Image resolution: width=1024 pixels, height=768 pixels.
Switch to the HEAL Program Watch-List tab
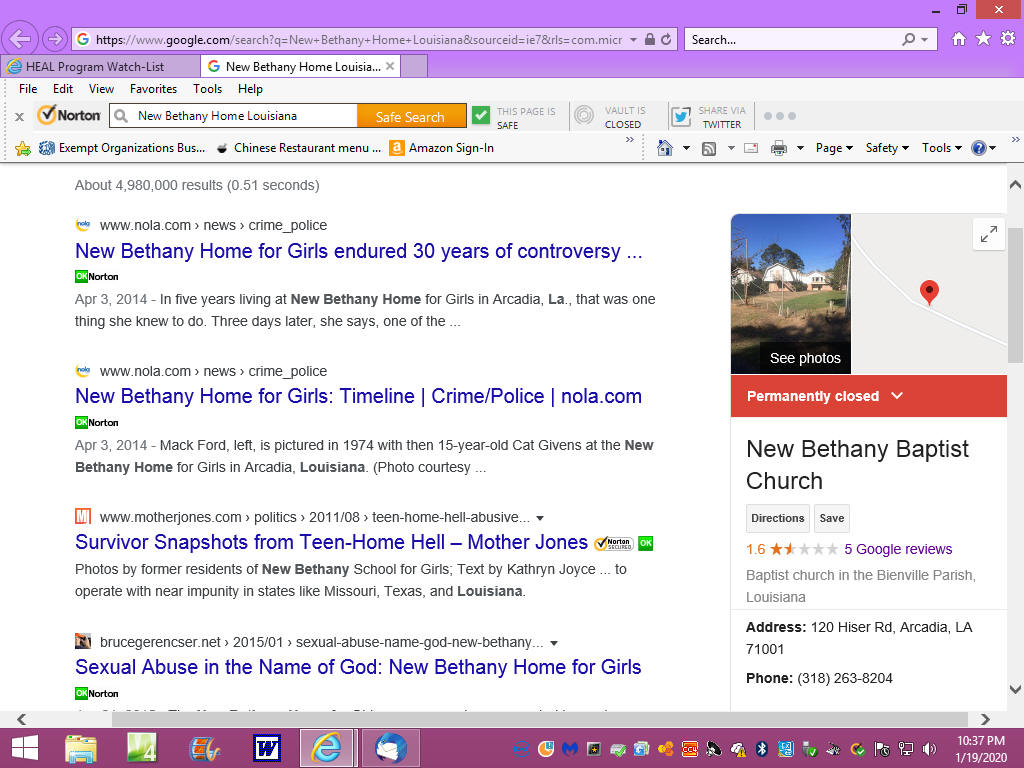(101, 67)
